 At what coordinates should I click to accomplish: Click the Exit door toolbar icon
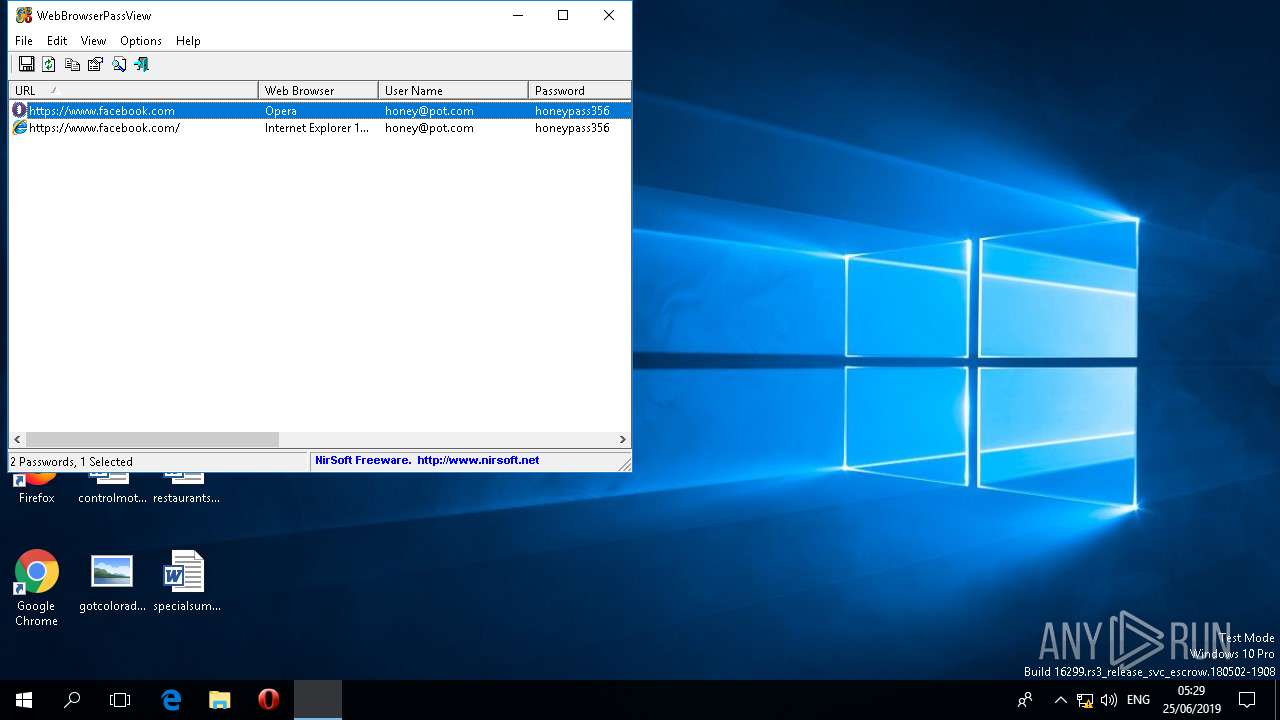click(141, 64)
